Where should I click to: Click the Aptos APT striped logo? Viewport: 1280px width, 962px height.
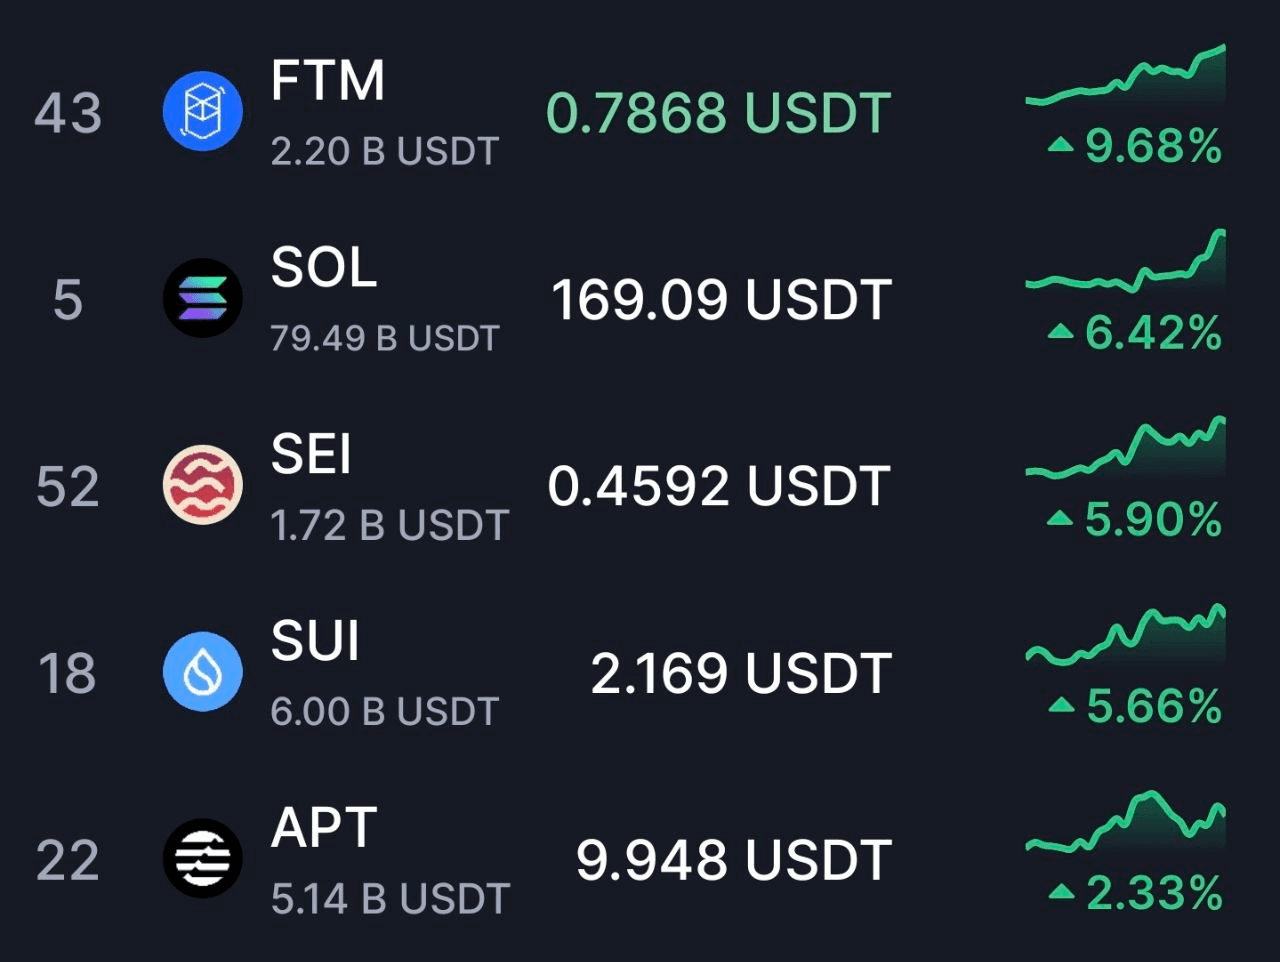[x=203, y=859]
